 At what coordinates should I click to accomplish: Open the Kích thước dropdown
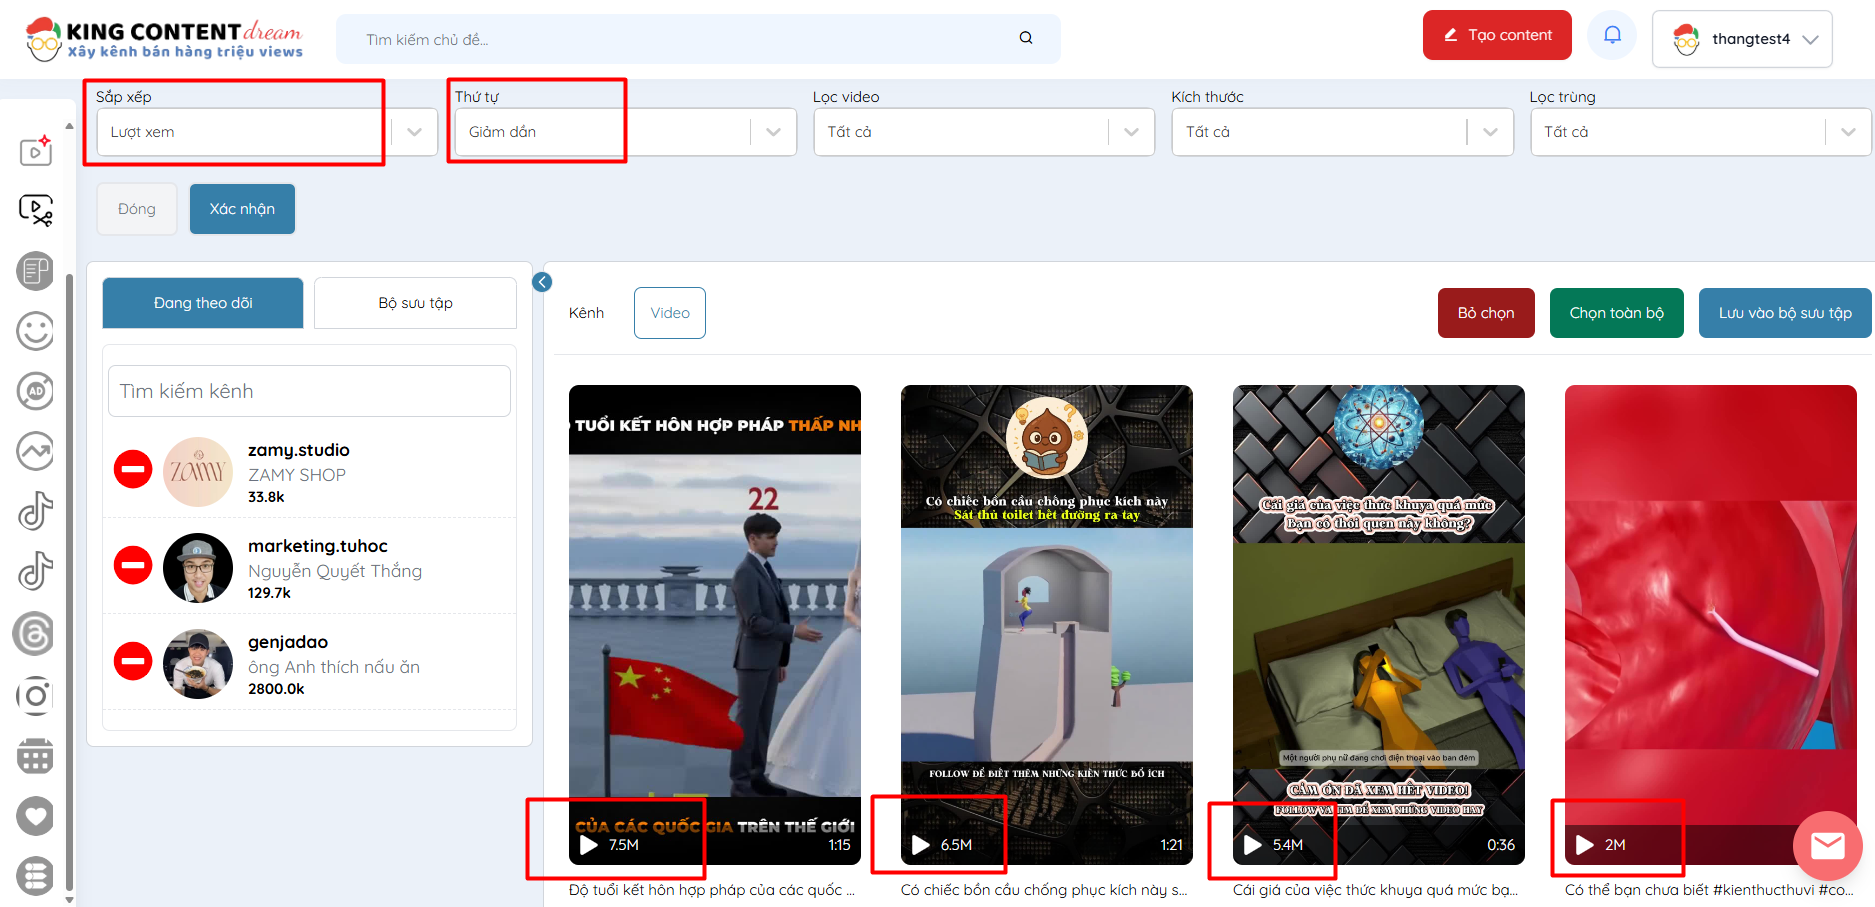pyautogui.click(x=1343, y=132)
